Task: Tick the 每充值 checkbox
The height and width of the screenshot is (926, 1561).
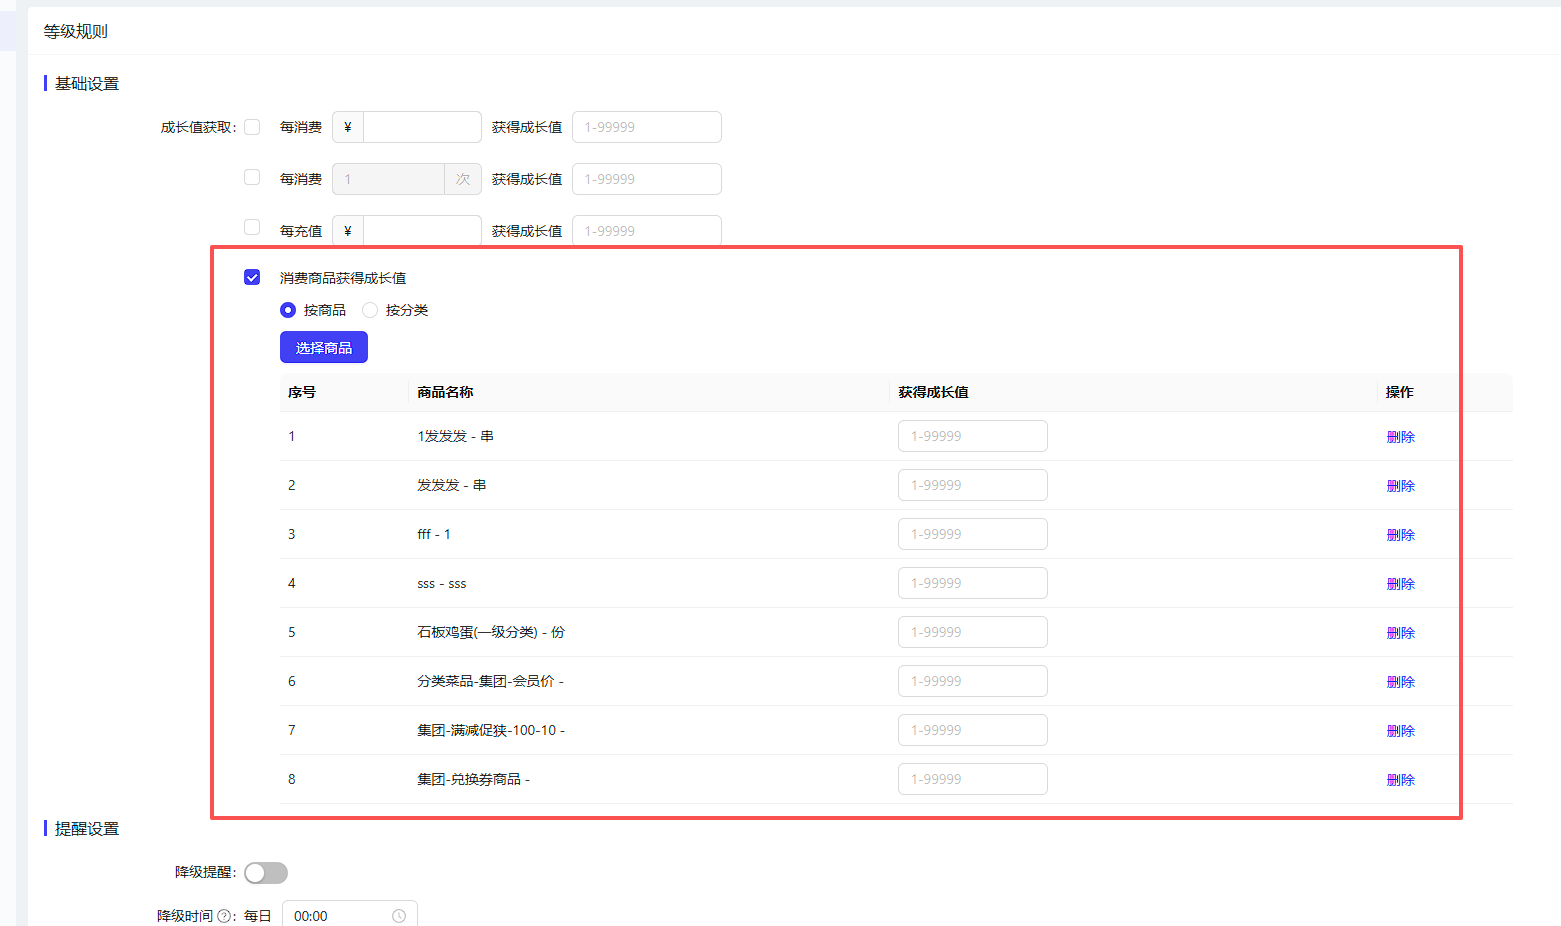Action: pos(252,228)
